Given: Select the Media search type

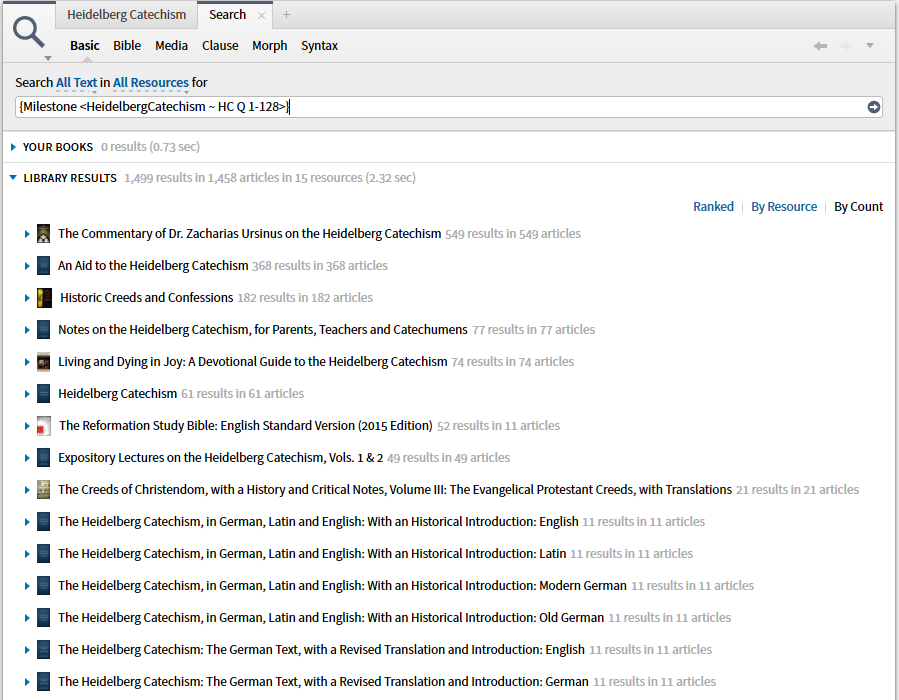Looking at the screenshot, I should coord(171,45).
